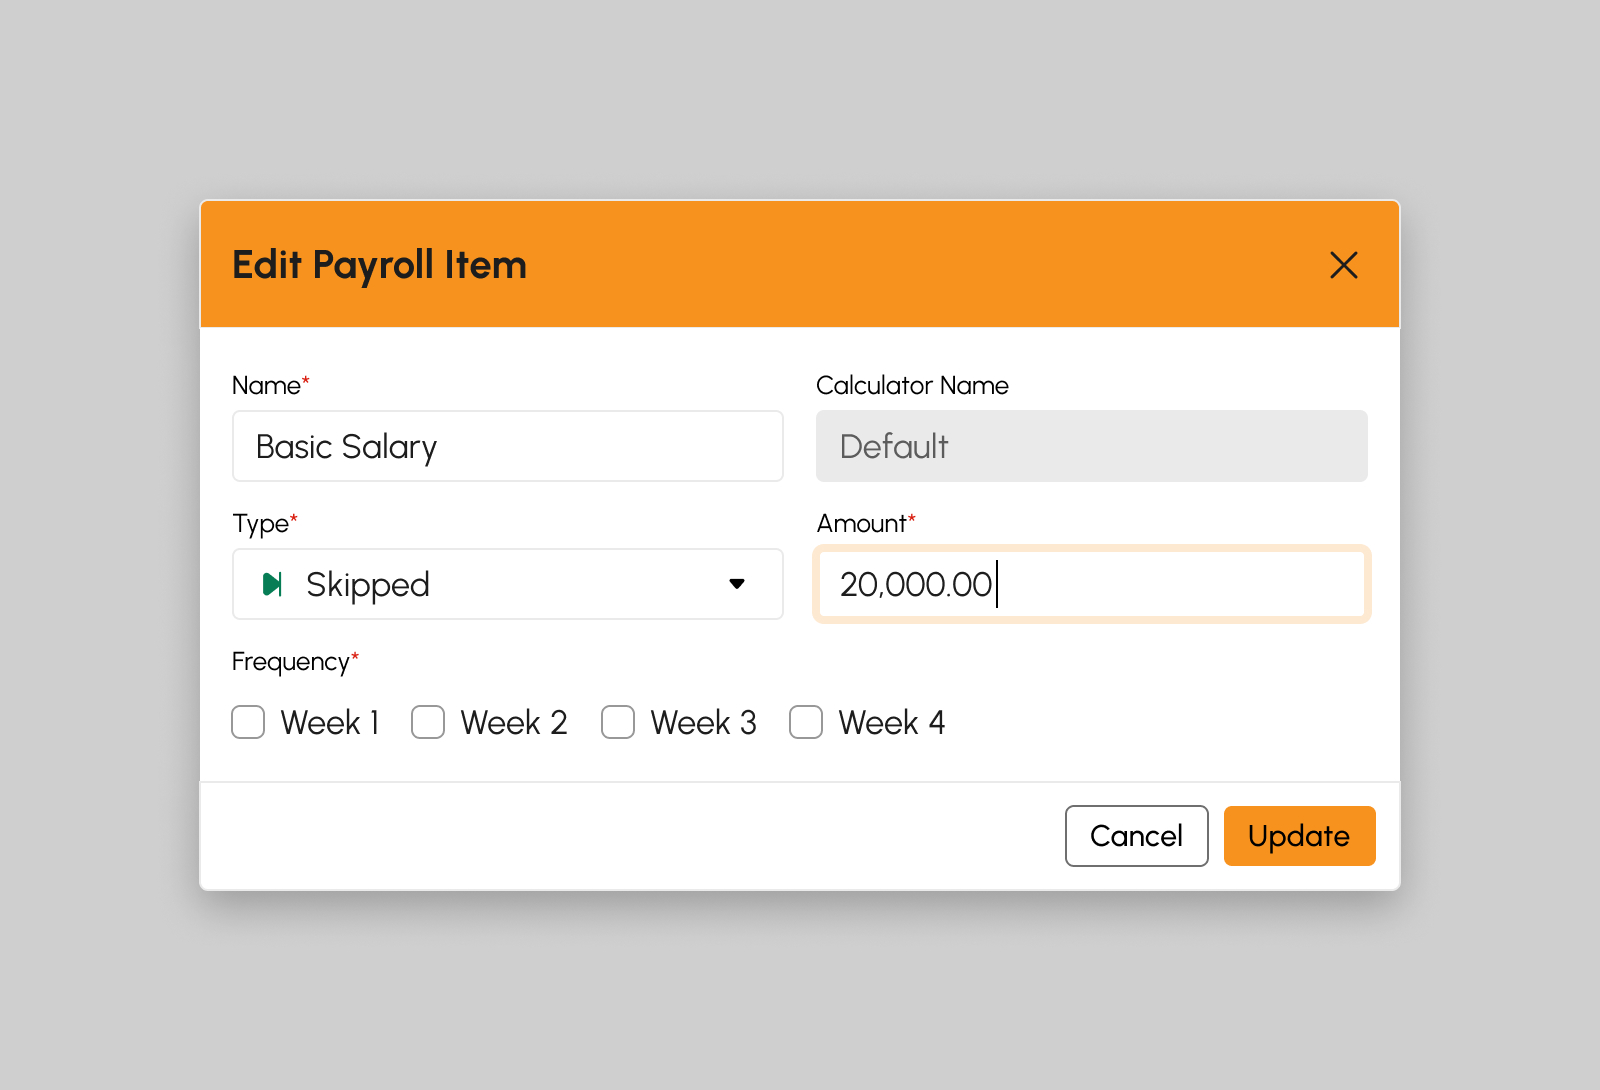Viewport: 1600px width, 1090px height.
Task: Check the Week 2 checkbox
Action: coord(428,722)
